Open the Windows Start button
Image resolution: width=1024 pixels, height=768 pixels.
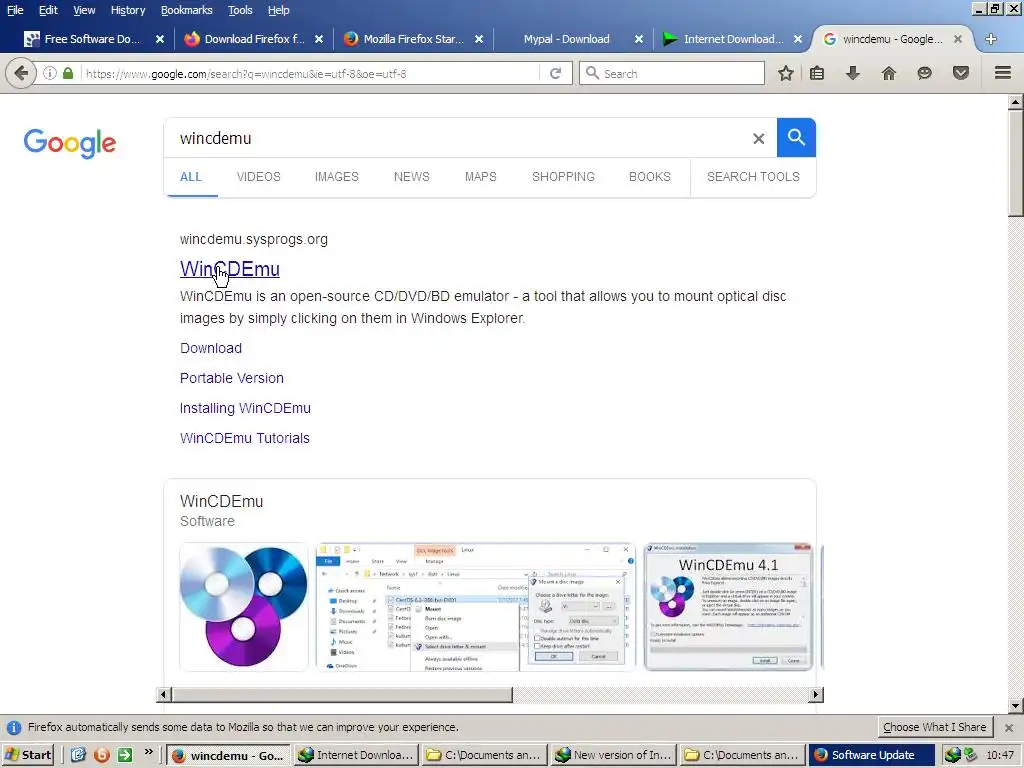[29, 755]
